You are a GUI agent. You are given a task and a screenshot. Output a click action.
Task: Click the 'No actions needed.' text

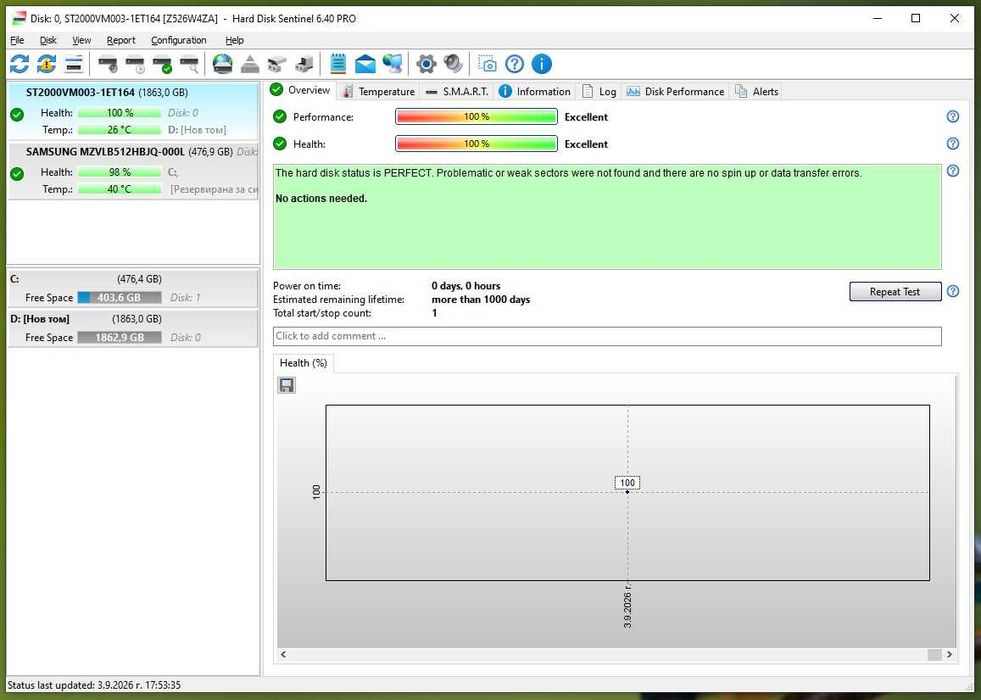(321, 198)
